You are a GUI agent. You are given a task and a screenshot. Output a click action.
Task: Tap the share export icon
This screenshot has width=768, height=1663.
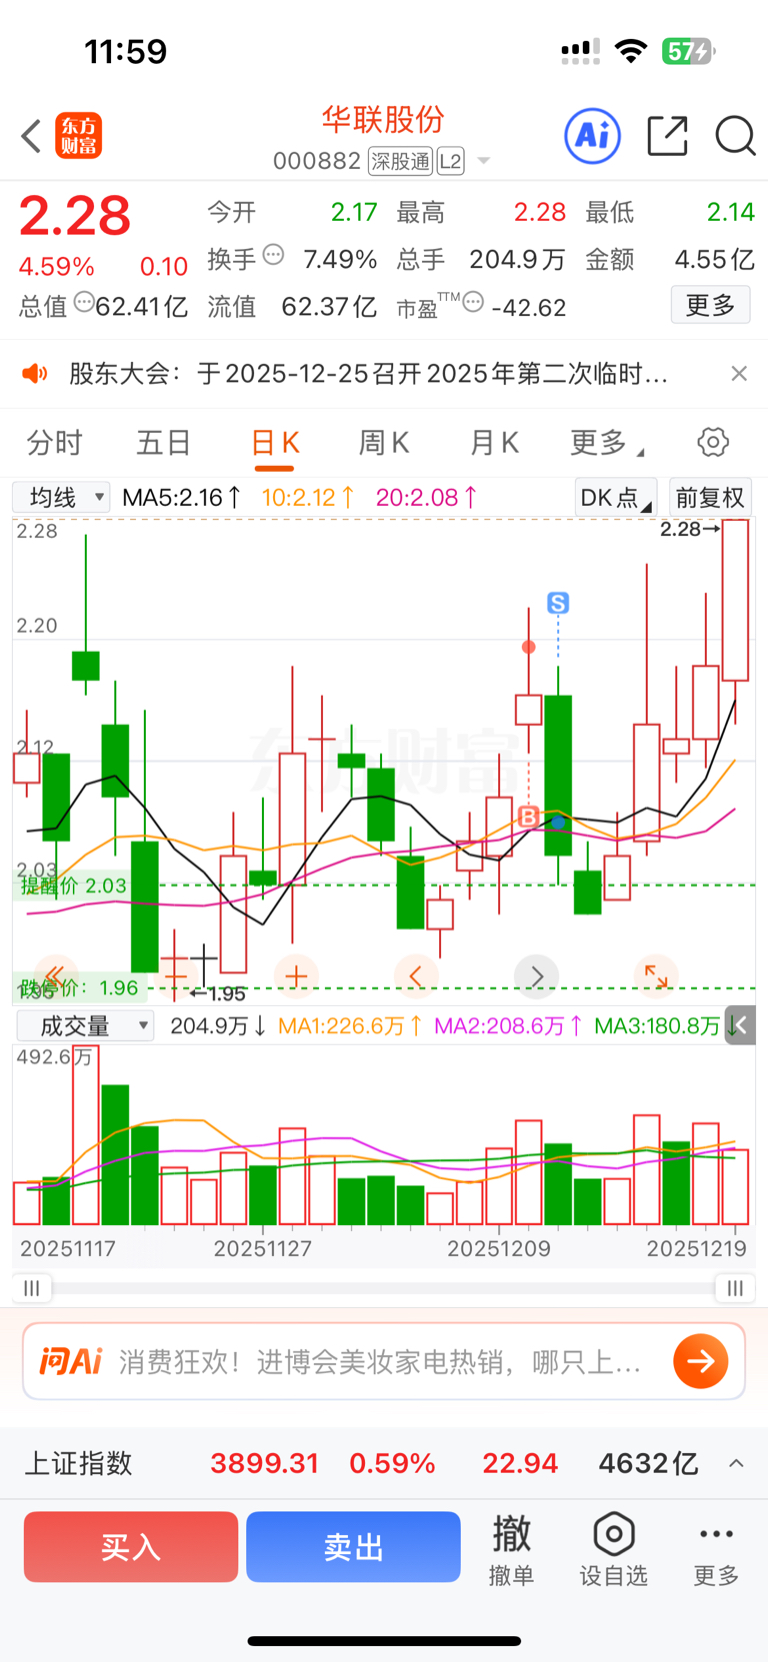(x=667, y=136)
